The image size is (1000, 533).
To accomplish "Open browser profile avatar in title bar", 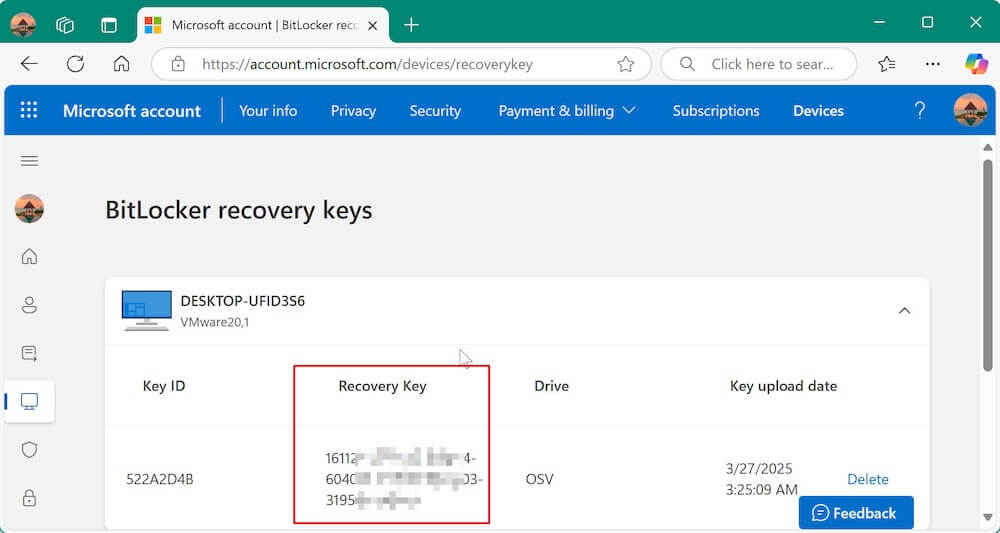I will (23, 25).
